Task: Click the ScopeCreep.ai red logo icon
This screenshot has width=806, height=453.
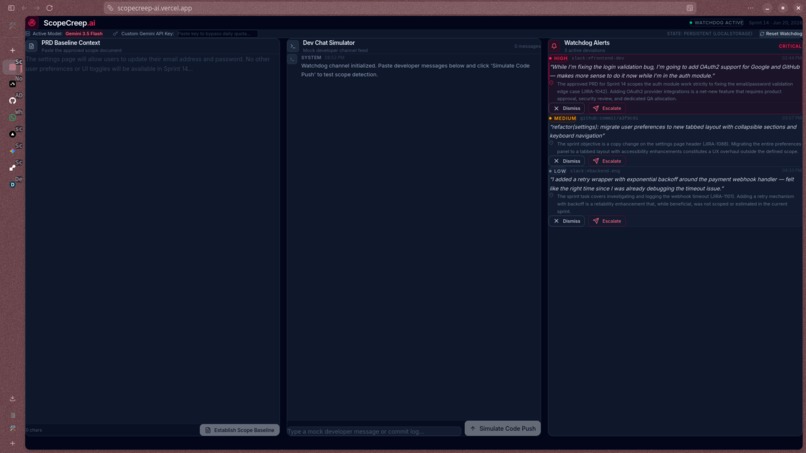Action: (x=32, y=23)
